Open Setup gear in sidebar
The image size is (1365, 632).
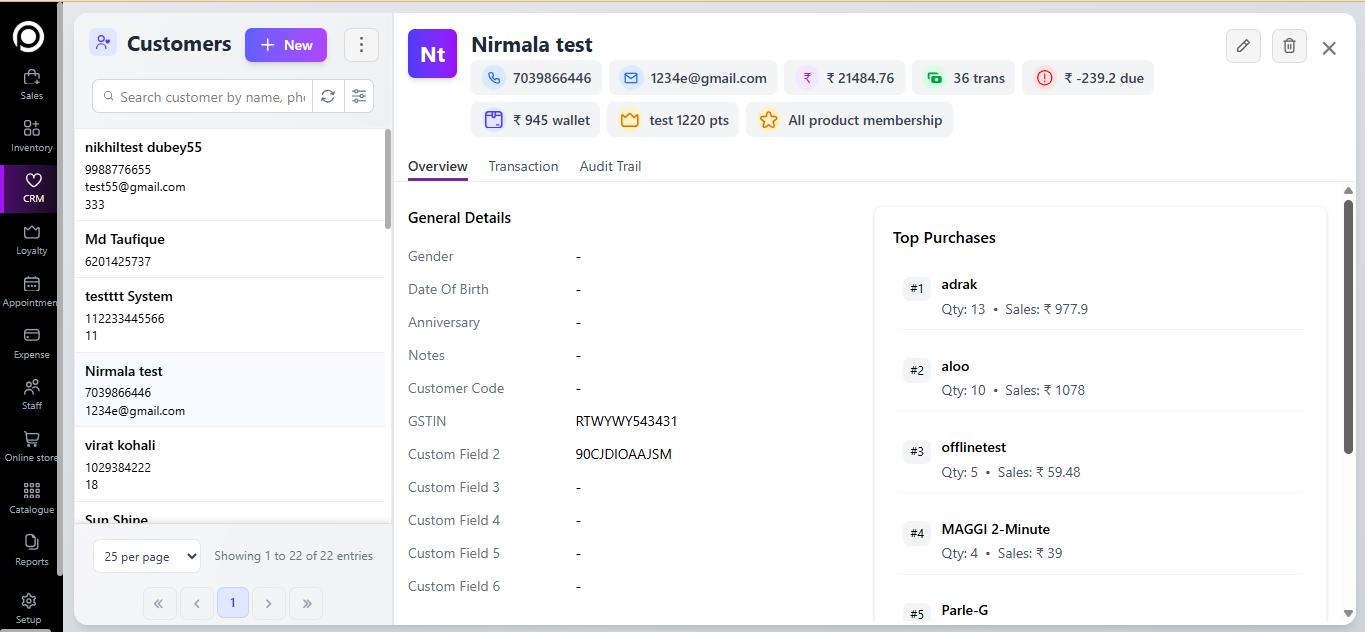click(29, 607)
